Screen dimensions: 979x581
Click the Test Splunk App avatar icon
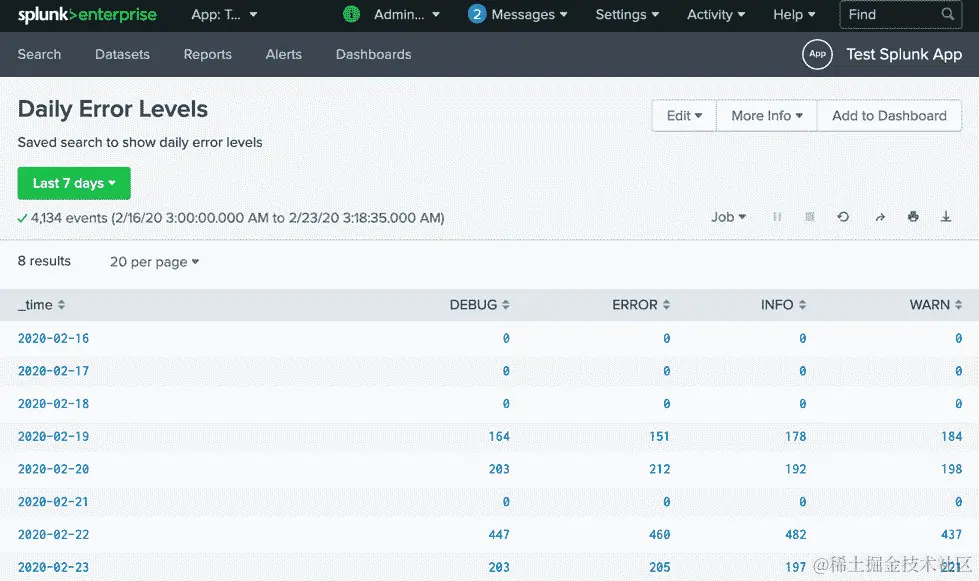point(817,55)
